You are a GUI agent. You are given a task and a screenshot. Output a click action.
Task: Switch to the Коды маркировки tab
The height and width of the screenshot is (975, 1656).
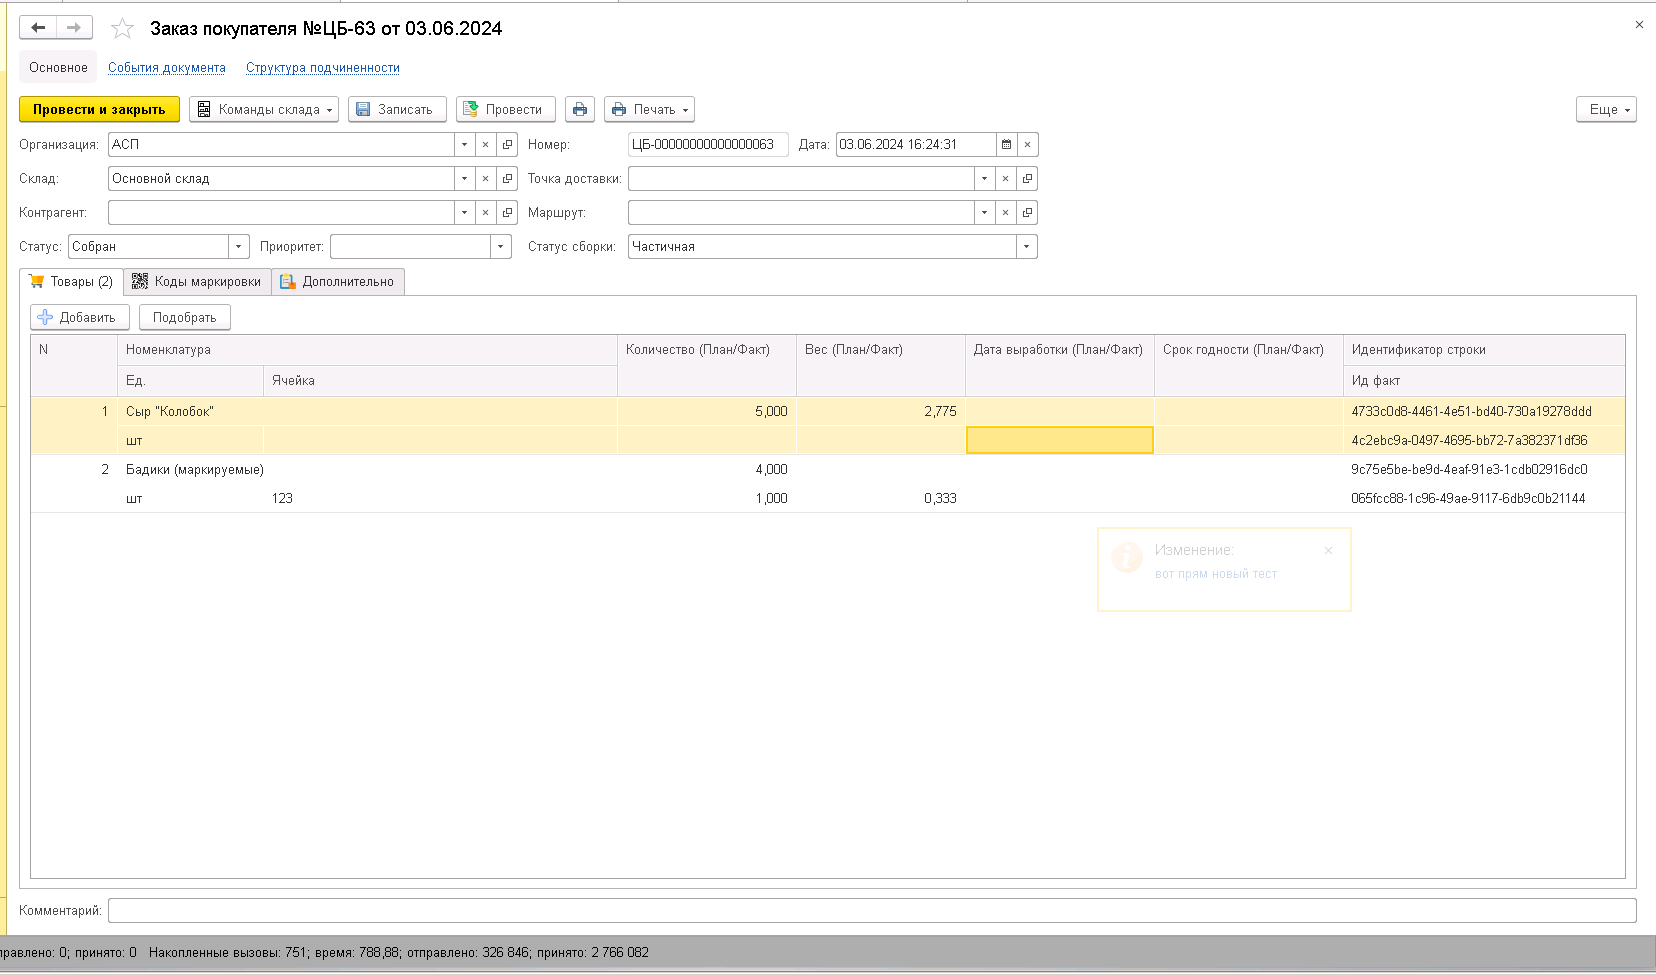coord(197,281)
